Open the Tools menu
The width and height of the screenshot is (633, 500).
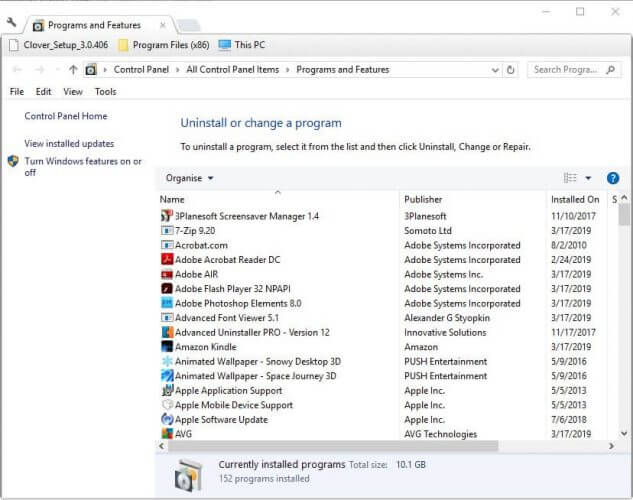point(105,92)
